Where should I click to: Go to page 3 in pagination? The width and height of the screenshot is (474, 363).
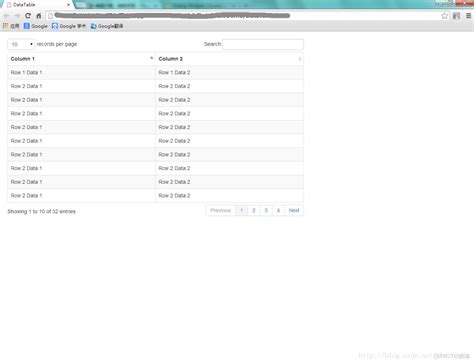point(266,210)
